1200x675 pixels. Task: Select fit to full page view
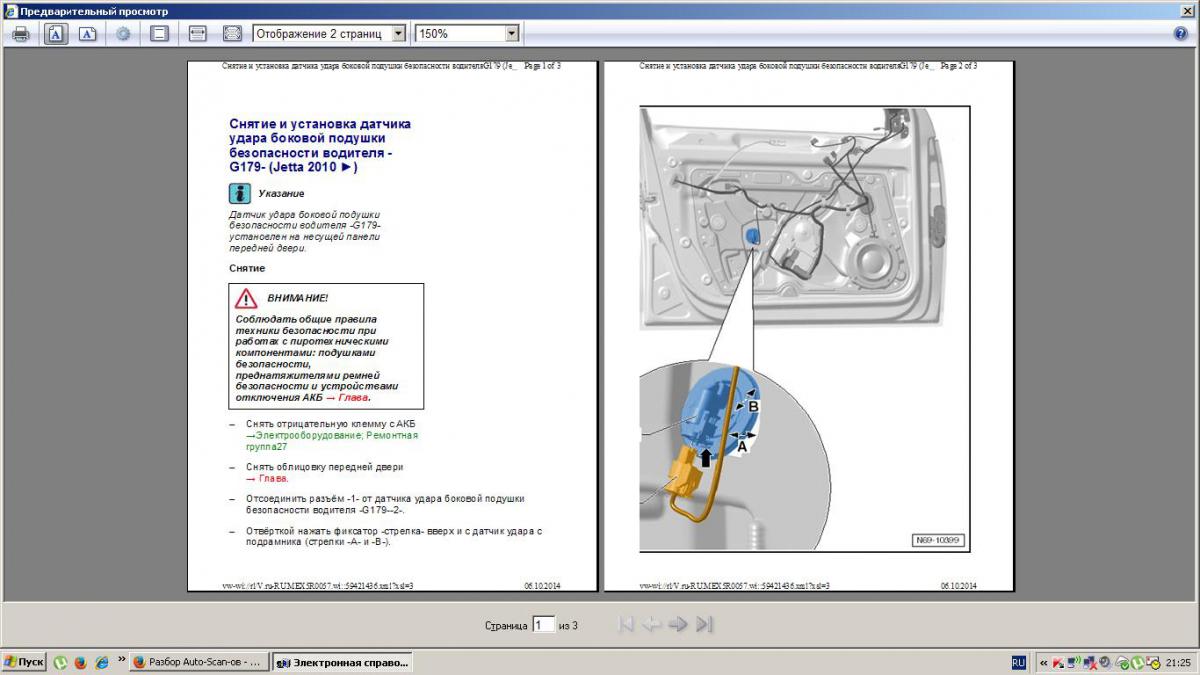click(232, 33)
